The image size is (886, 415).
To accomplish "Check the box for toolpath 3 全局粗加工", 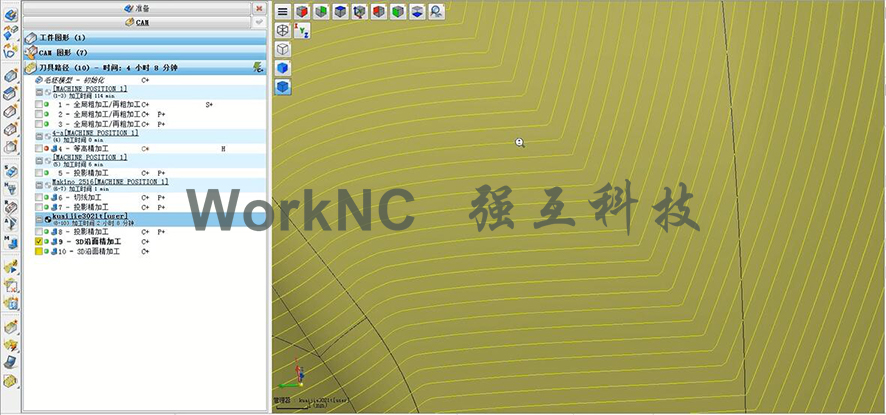I will coord(38,124).
